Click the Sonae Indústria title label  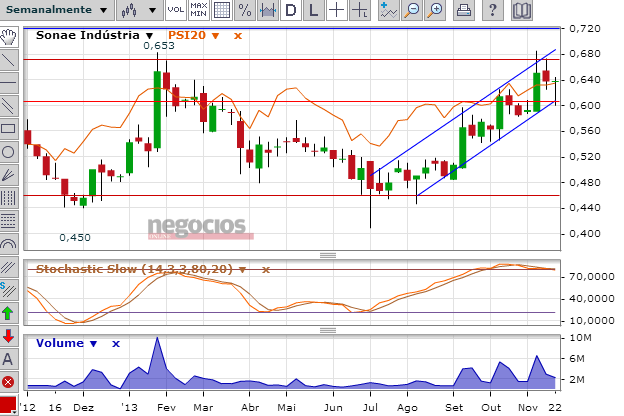(88, 35)
